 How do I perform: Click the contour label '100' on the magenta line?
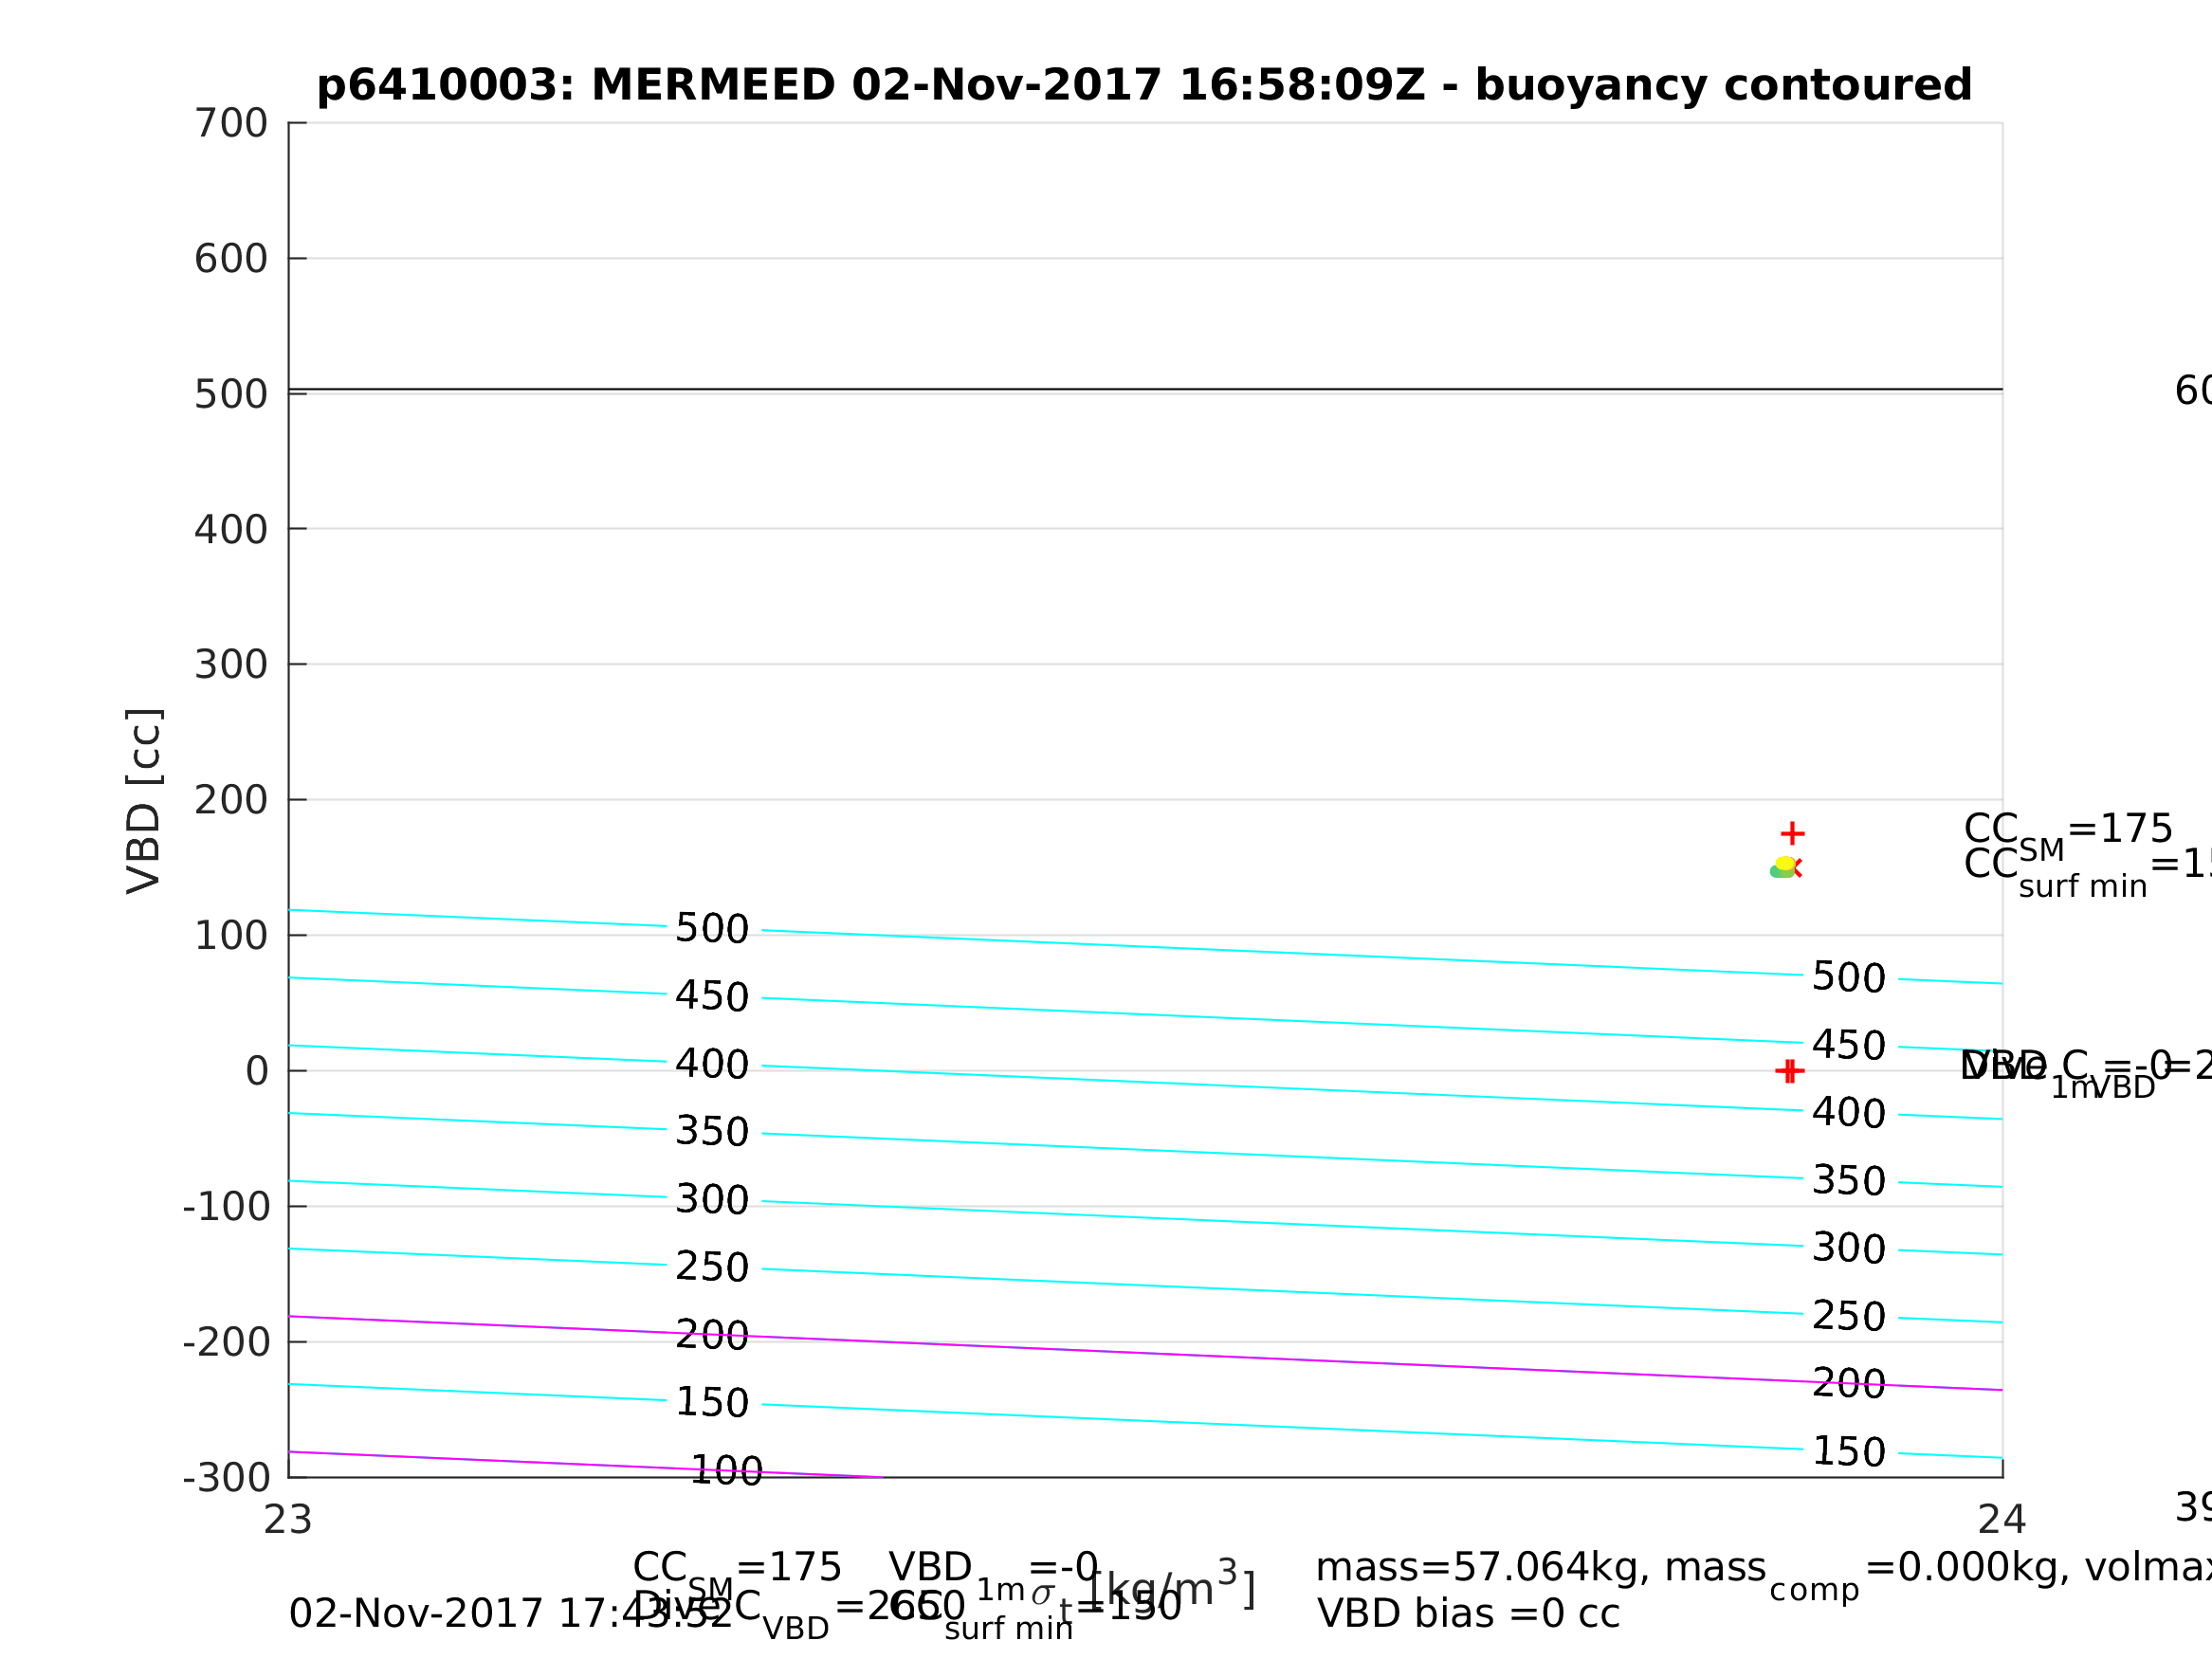pos(726,1470)
